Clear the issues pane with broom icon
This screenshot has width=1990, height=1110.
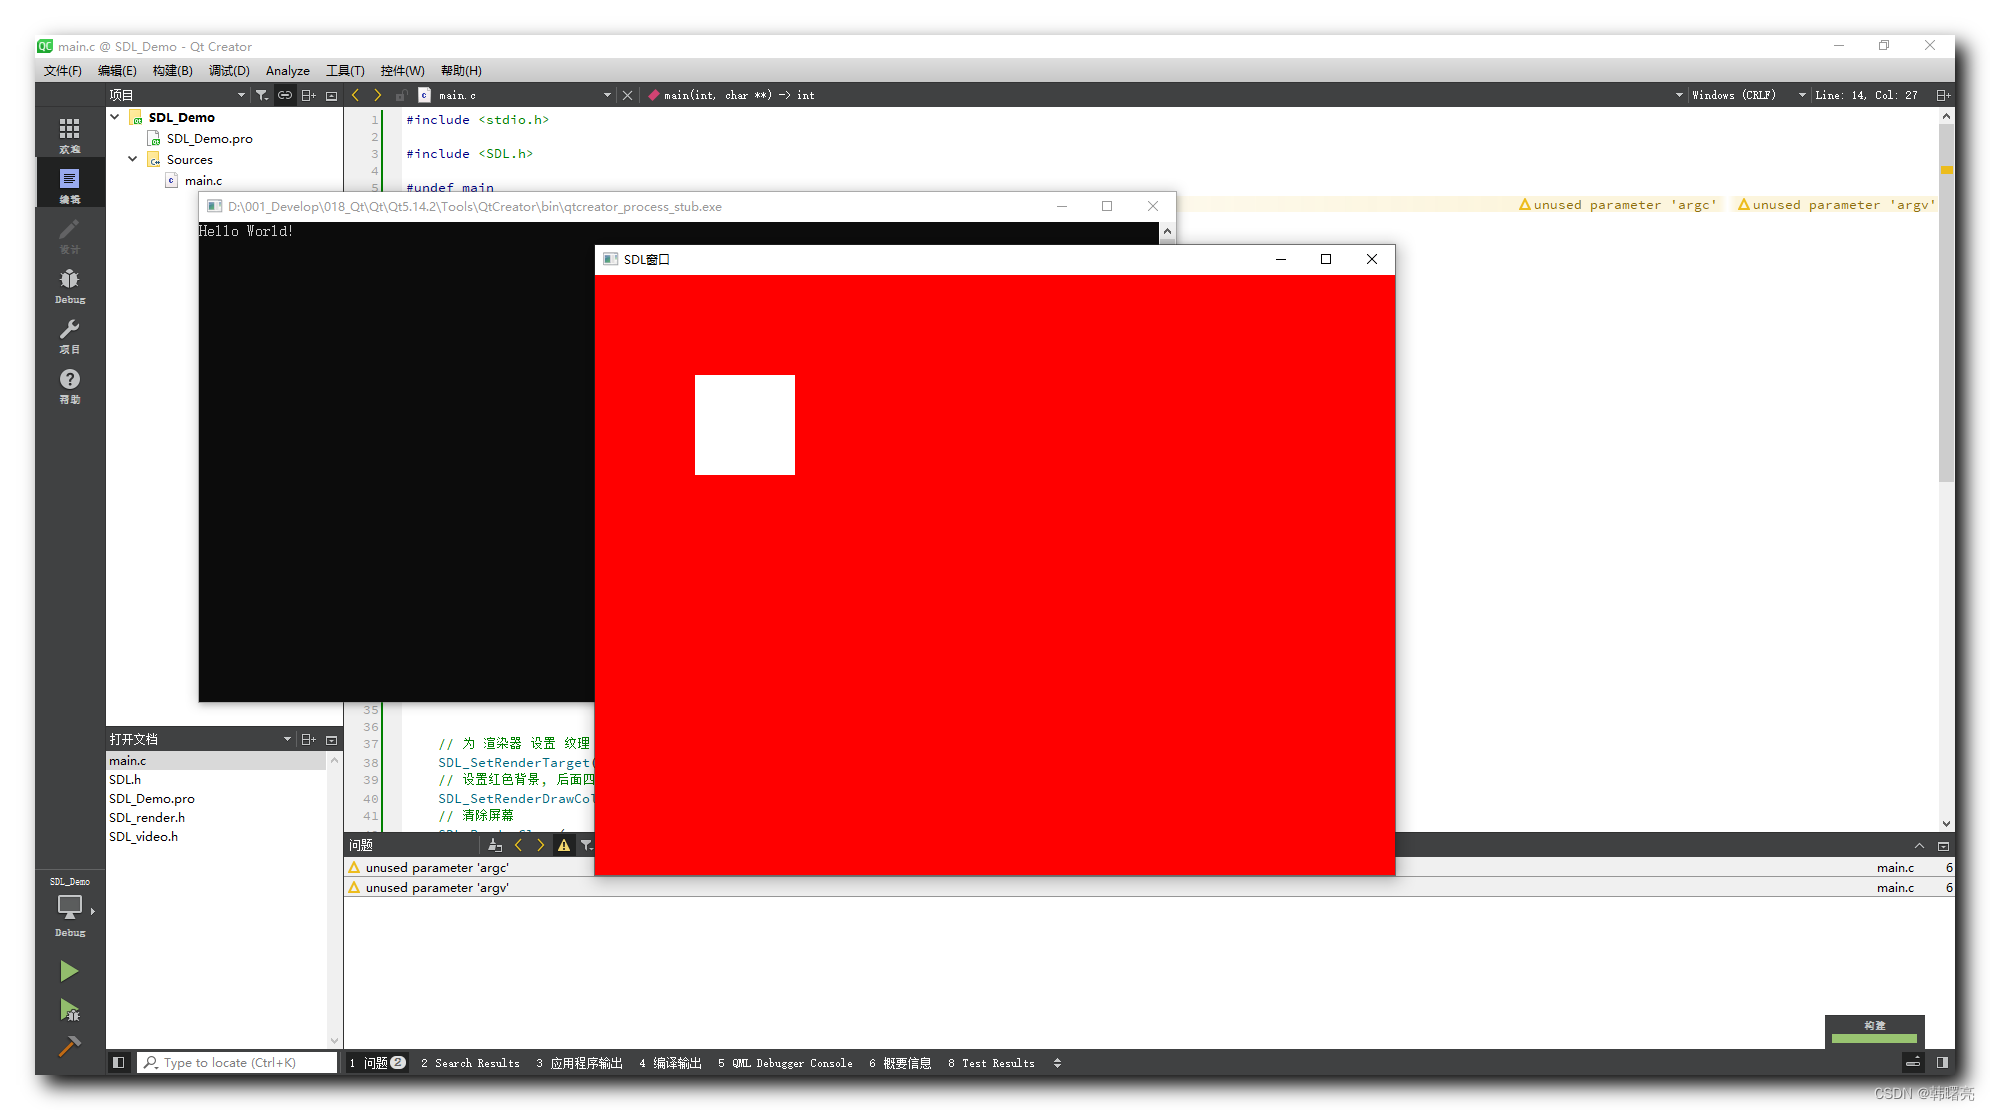click(x=494, y=845)
